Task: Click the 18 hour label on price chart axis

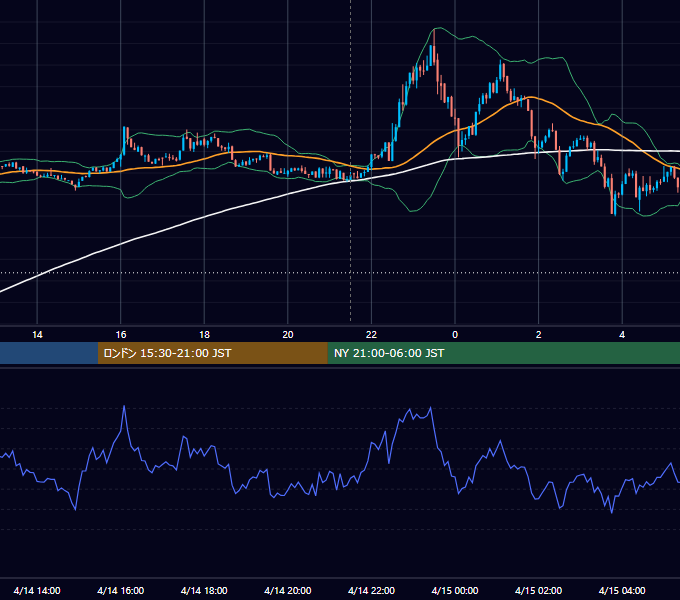Action: (204, 335)
